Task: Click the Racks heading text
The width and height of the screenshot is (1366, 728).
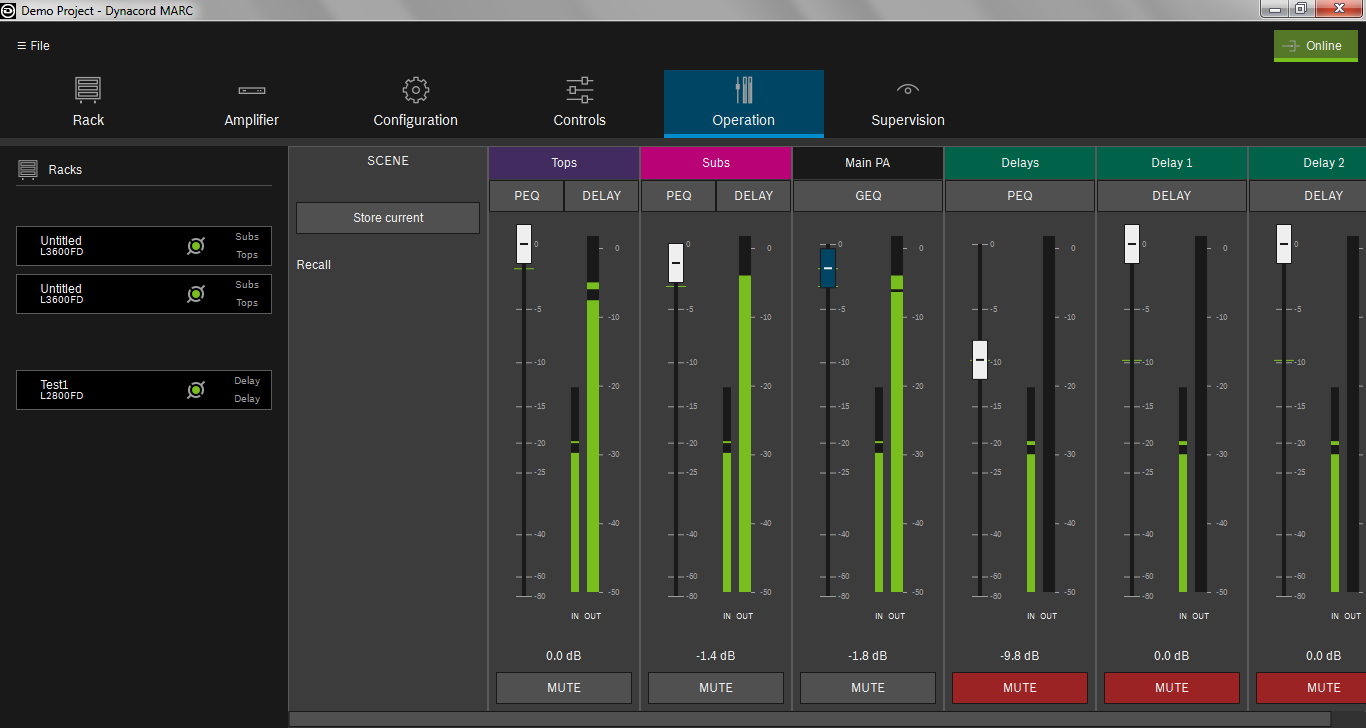Action: click(x=65, y=170)
